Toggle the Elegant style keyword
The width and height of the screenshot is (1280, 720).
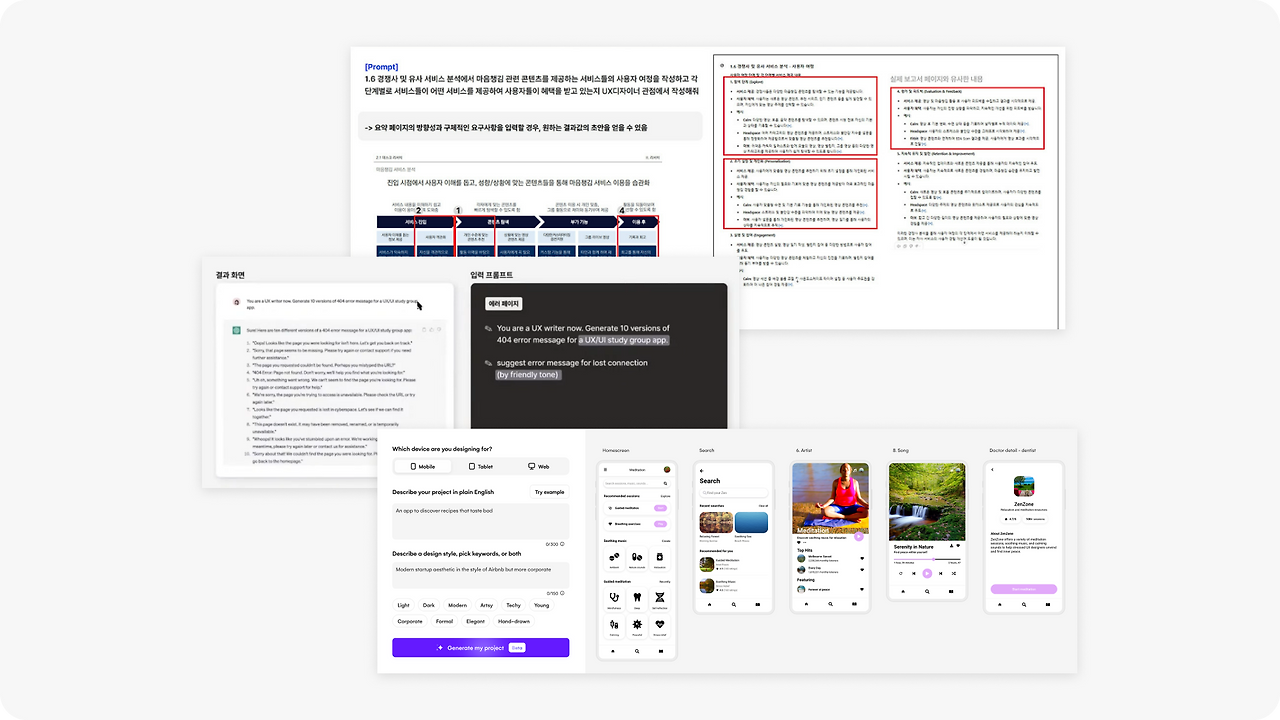(x=475, y=621)
